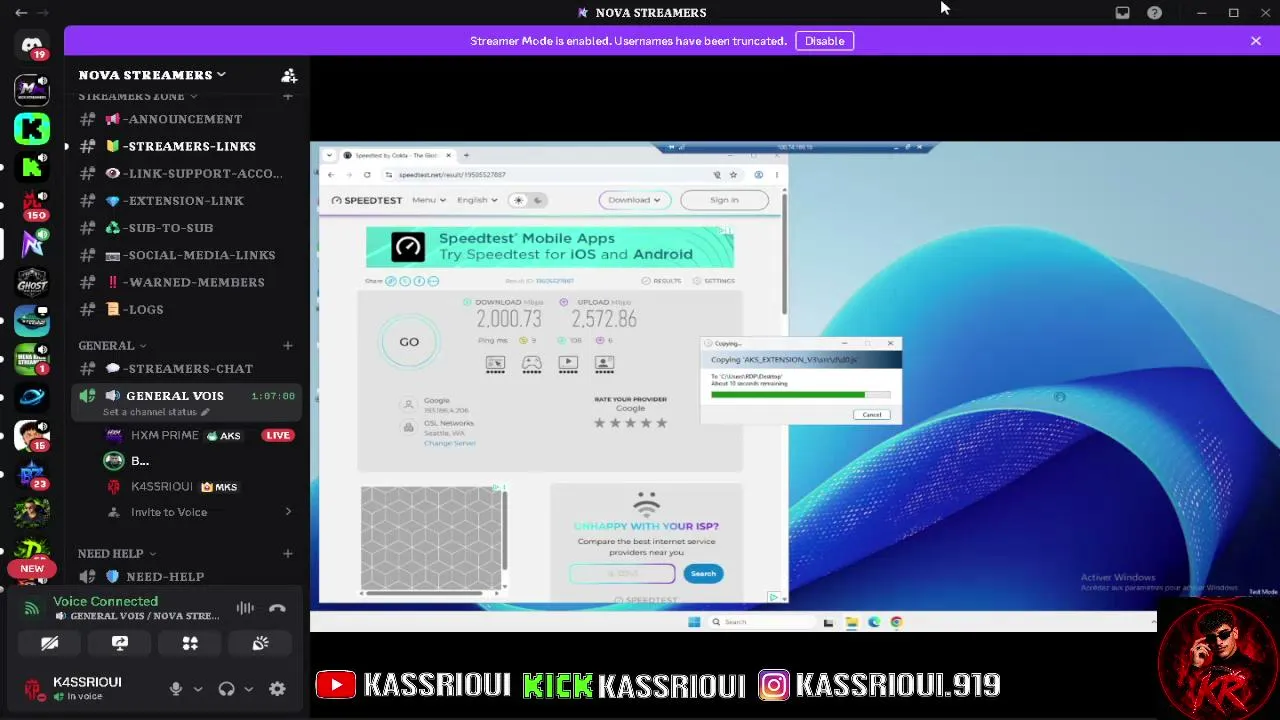The width and height of the screenshot is (1280, 720).
Task: Open the server icon with 23 badge
Action: tap(32, 474)
